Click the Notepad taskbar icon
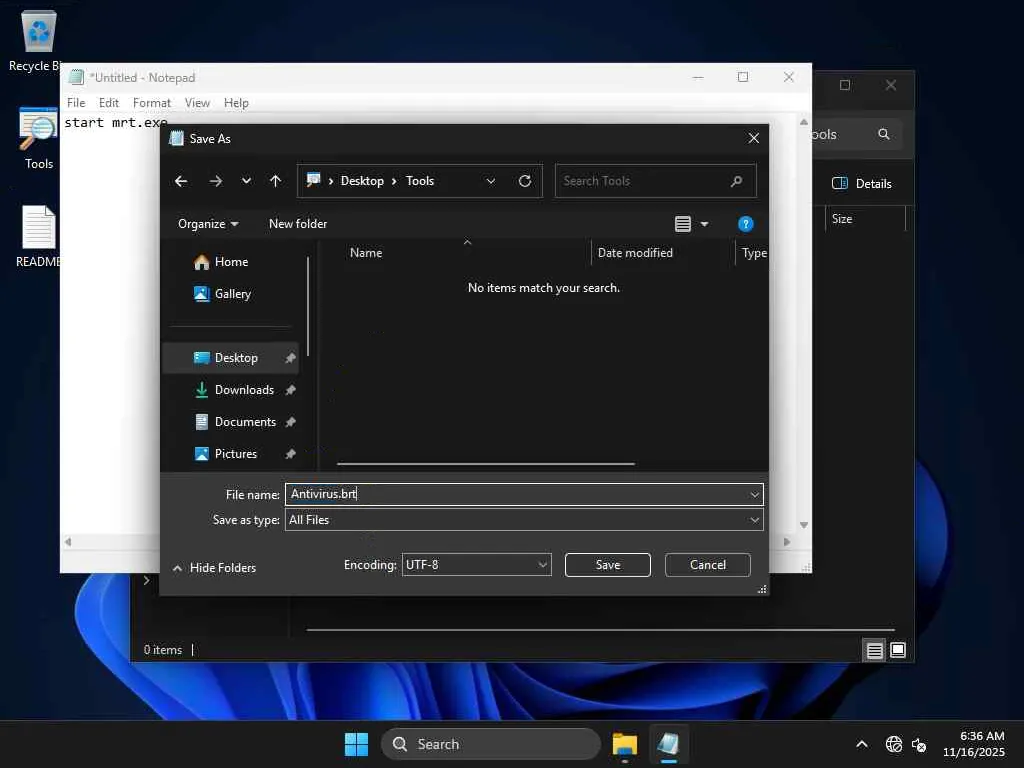The height and width of the screenshot is (768, 1024). pos(669,744)
